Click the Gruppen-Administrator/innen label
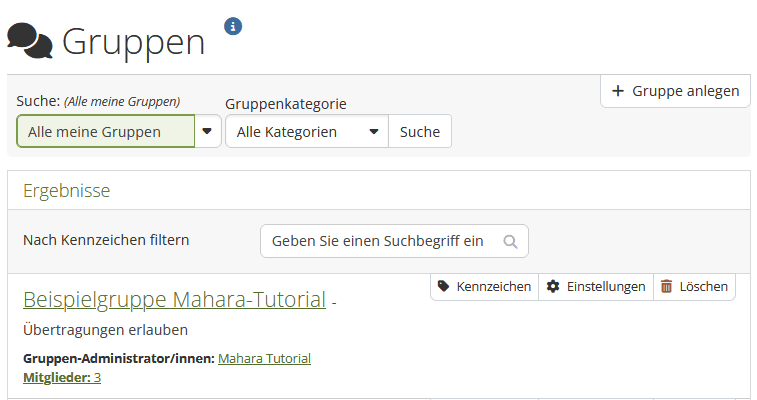 click(x=119, y=359)
